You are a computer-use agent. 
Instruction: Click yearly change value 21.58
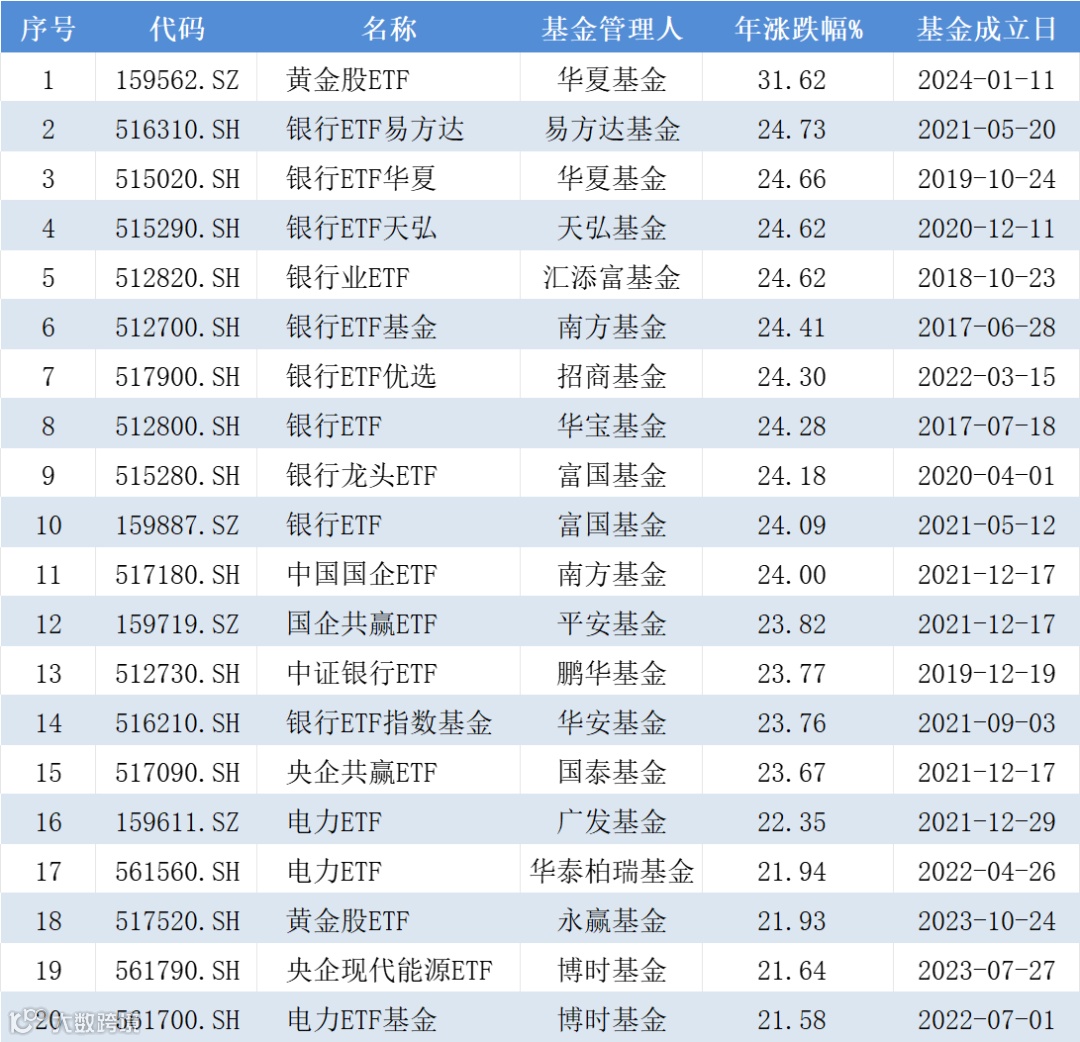791,1020
